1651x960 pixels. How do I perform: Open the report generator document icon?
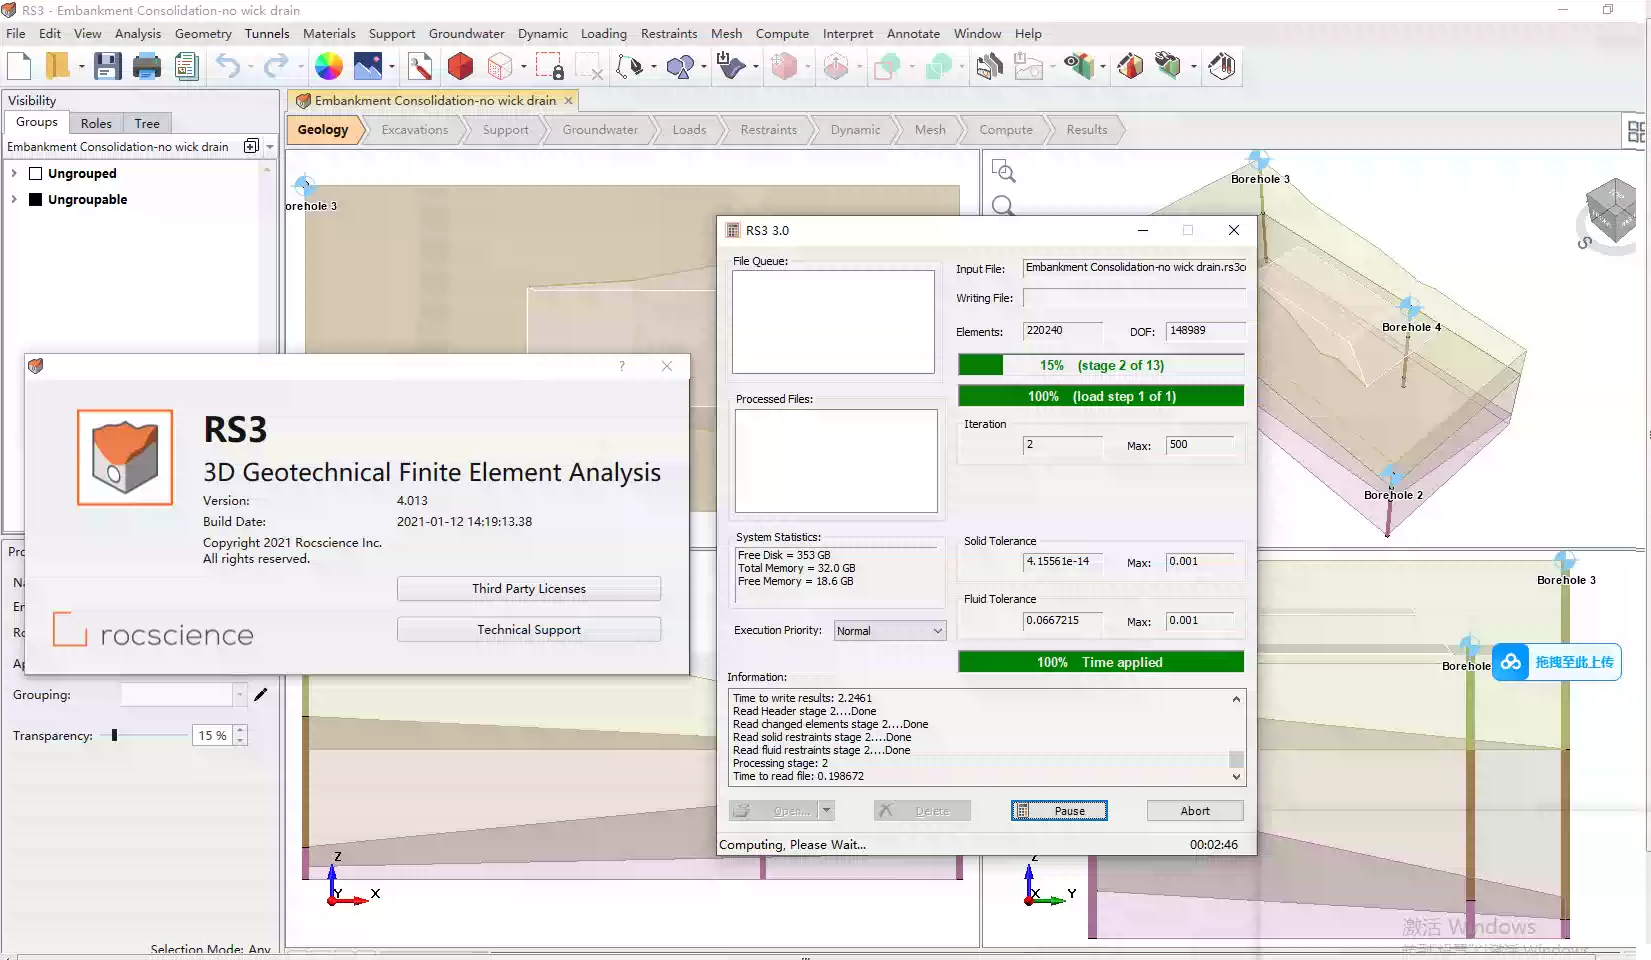coord(186,67)
